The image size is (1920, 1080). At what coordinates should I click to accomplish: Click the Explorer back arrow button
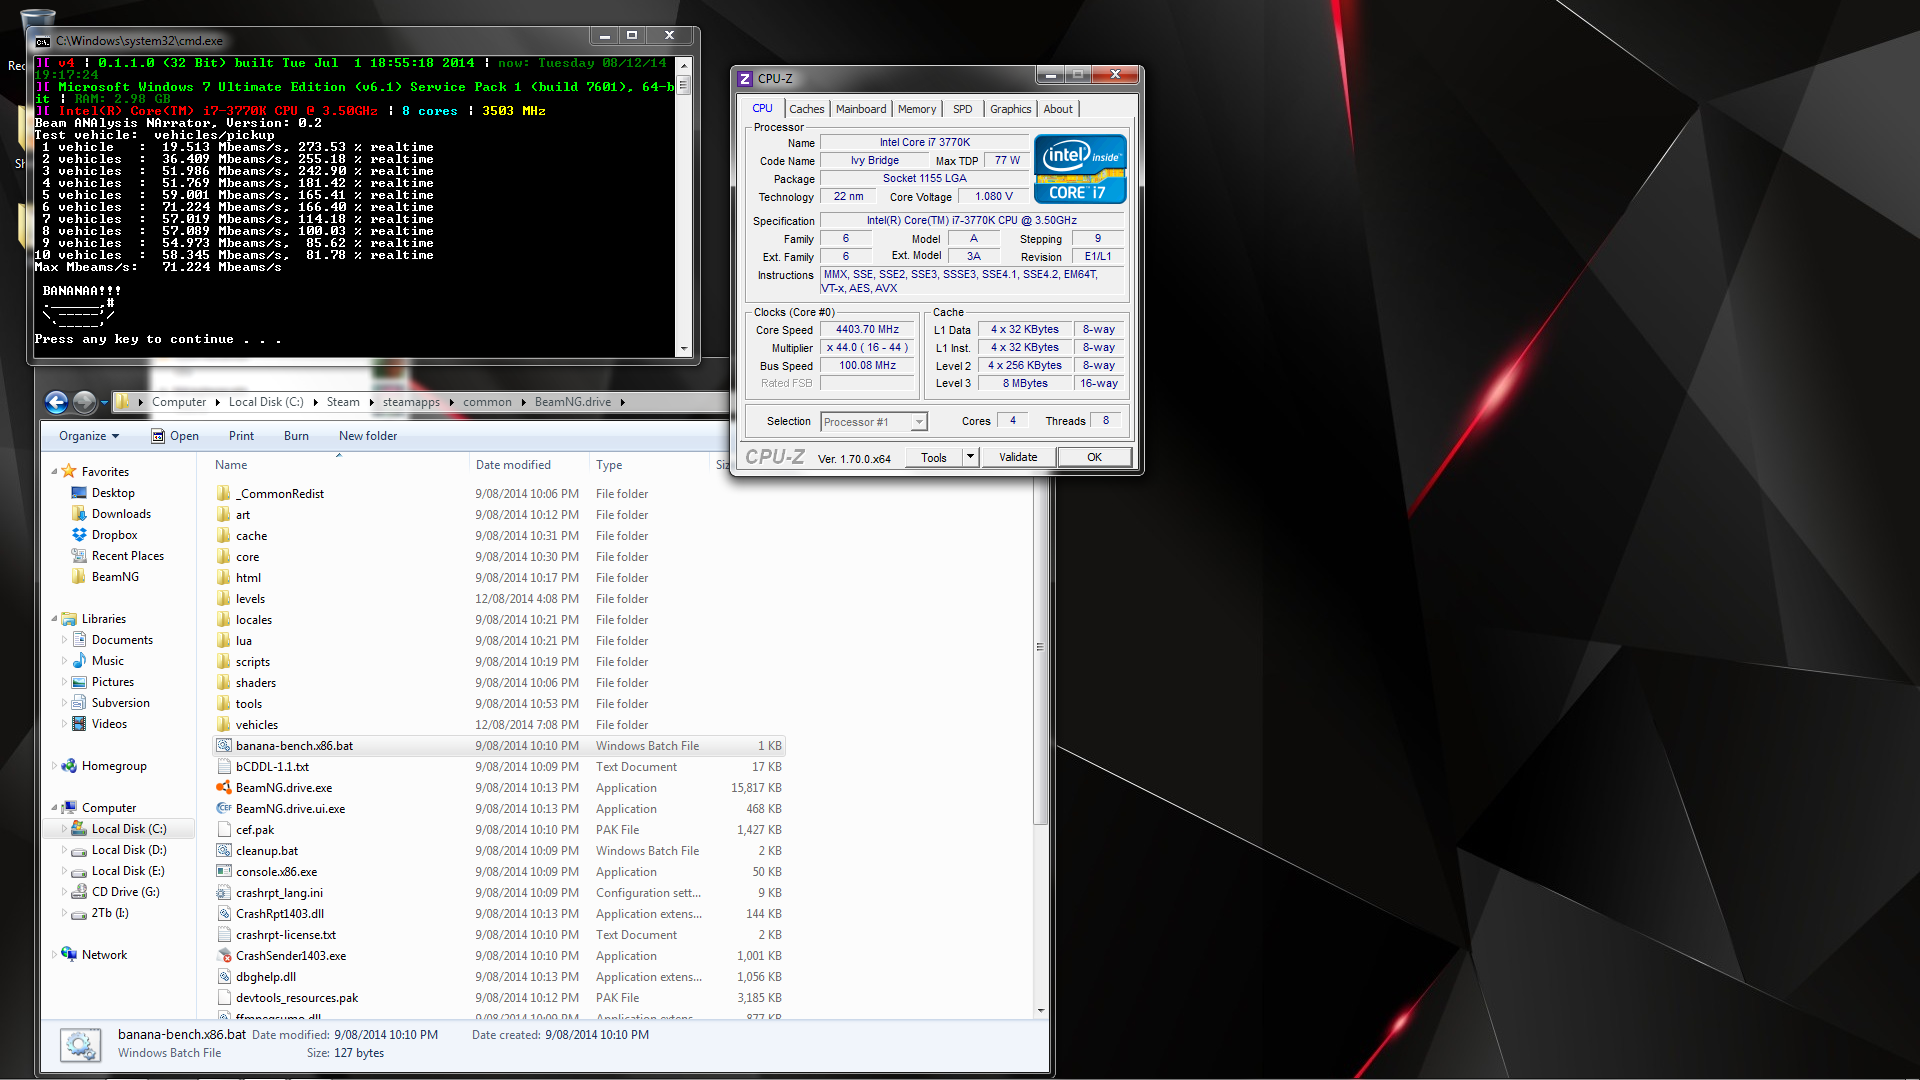point(57,402)
